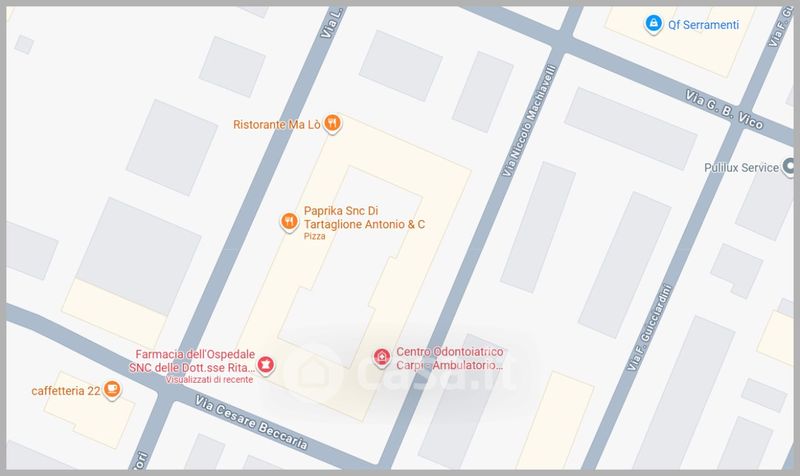This screenshot has height=476, width=800.
Task: Open the Ristorante Ma Lò text label
Action: point(277,124)
